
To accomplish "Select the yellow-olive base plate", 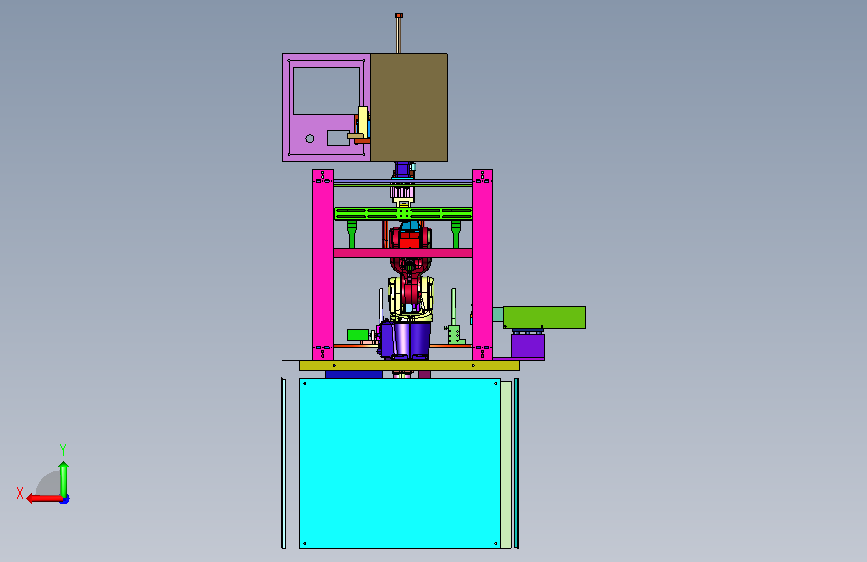I will [x=409, y=366].
